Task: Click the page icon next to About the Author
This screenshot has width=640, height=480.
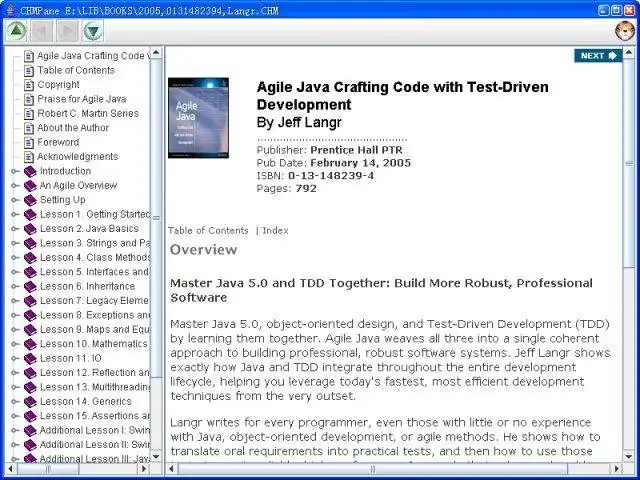Action: [29, 128]
